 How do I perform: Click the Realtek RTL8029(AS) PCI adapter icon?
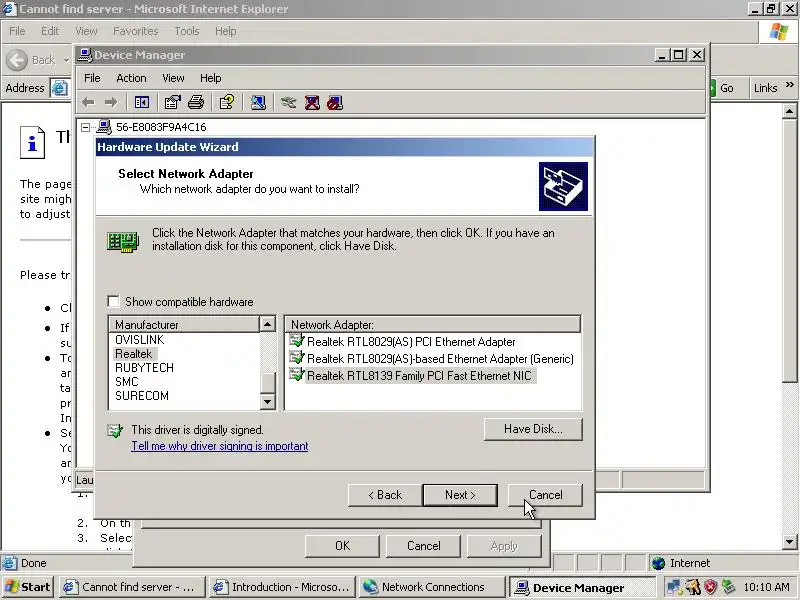pyautogui.click(x=296, y=341)
